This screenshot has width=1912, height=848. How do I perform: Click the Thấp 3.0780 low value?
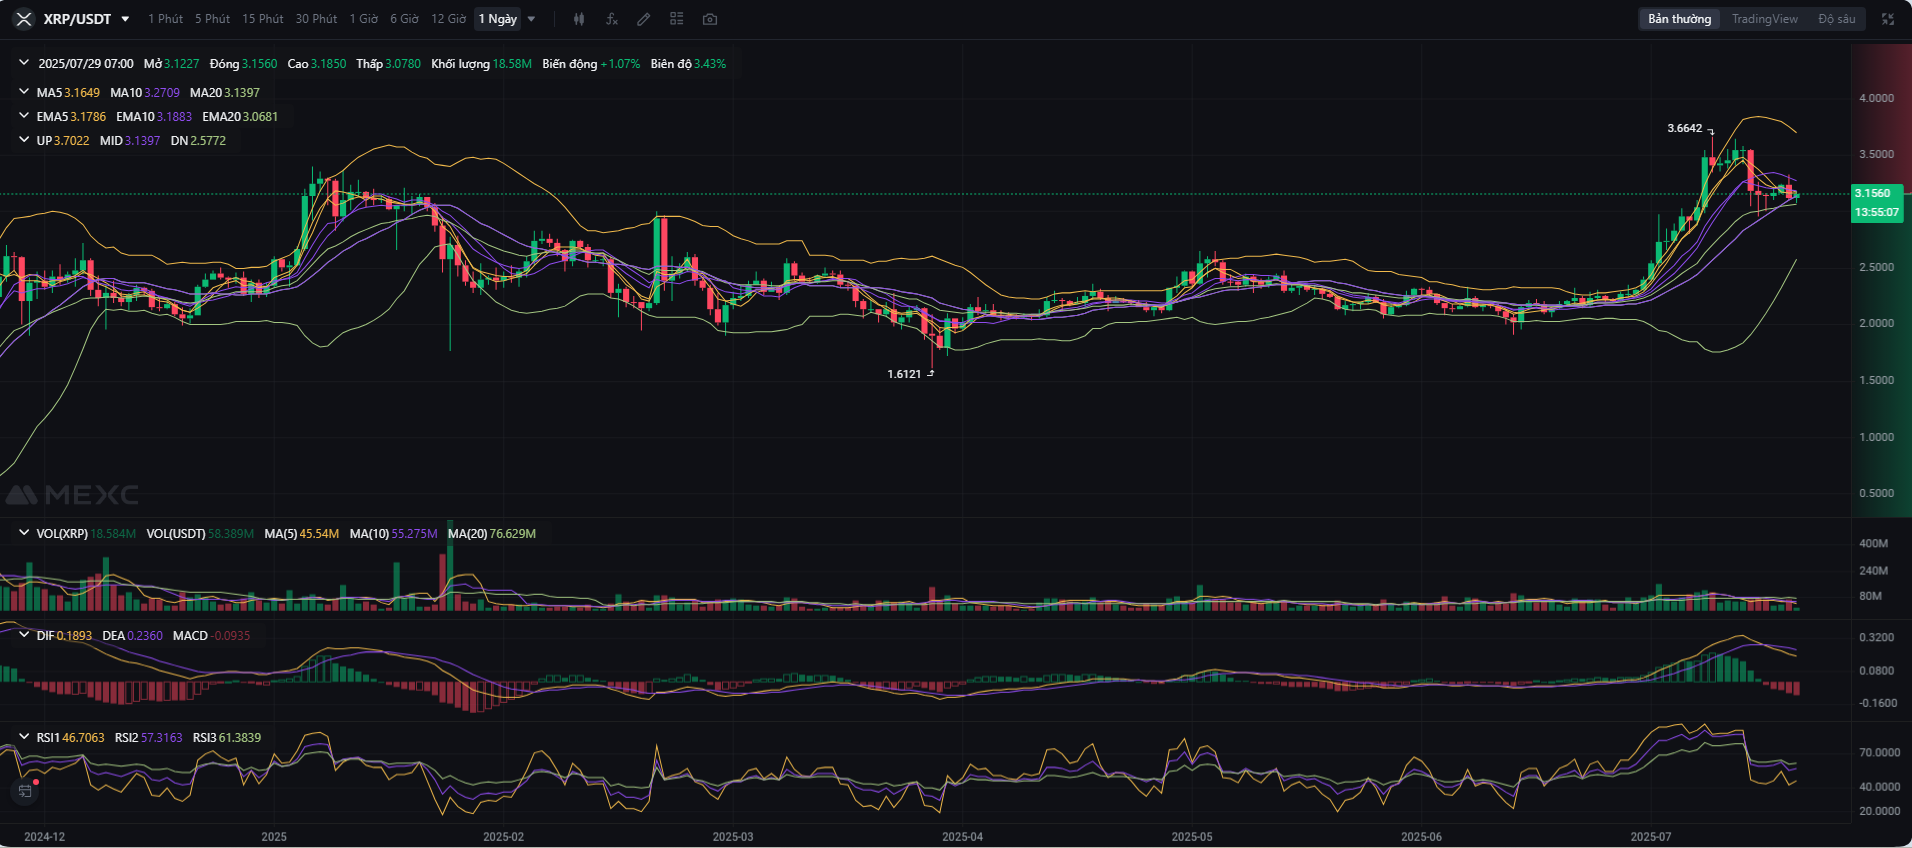point(388,63)
